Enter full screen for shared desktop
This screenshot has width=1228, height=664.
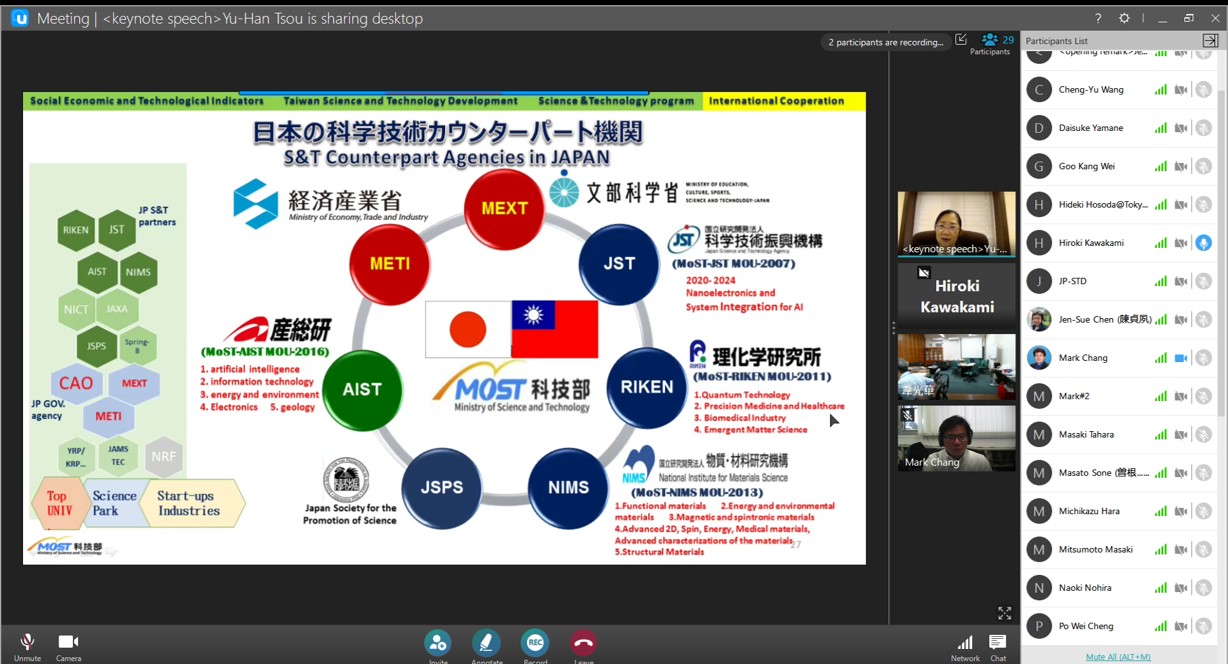point(1004,613)
